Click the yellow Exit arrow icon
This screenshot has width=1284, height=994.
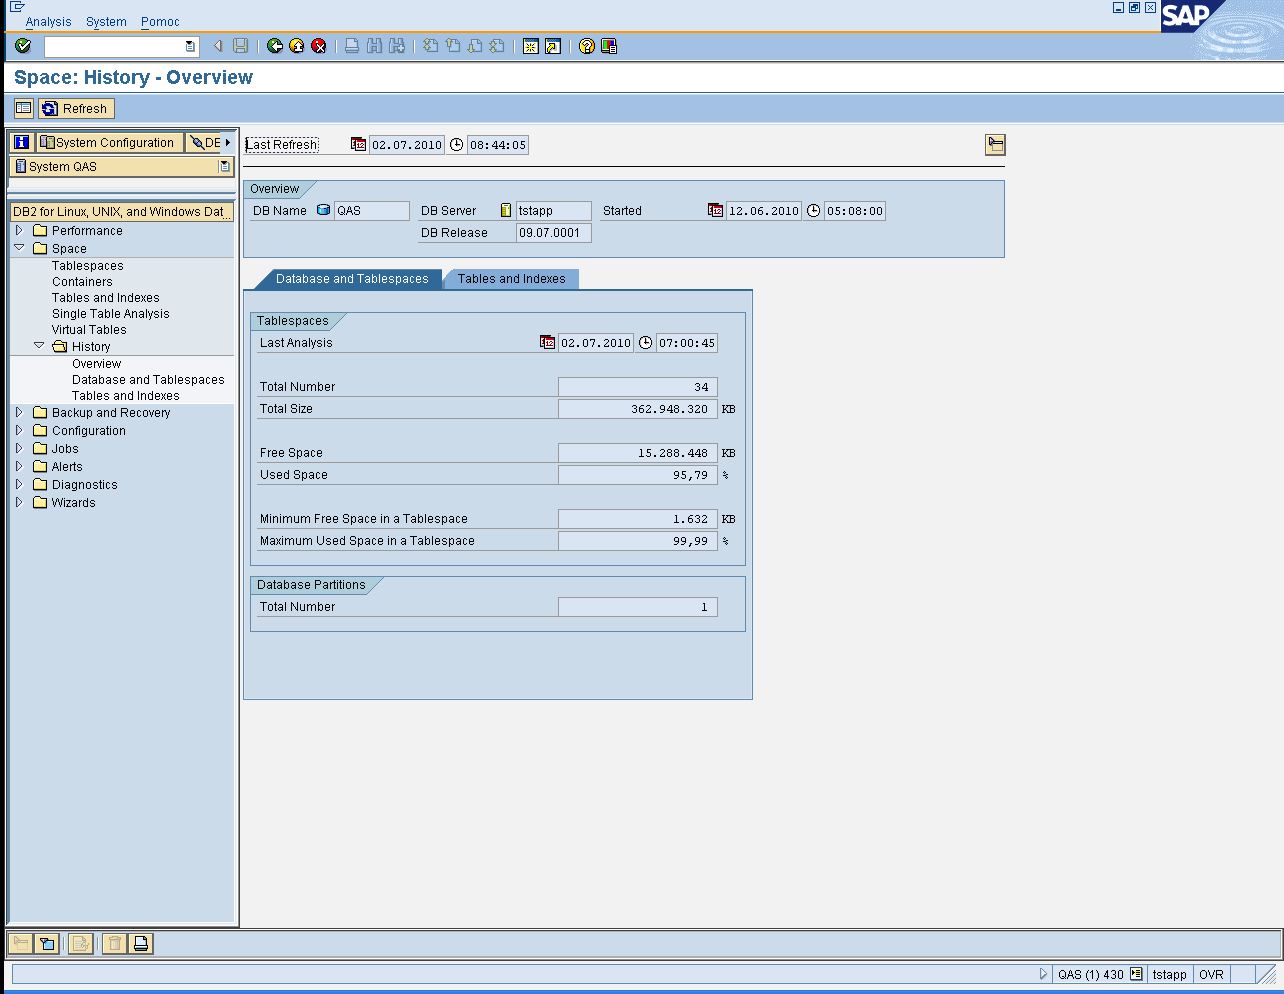(297, 46)
